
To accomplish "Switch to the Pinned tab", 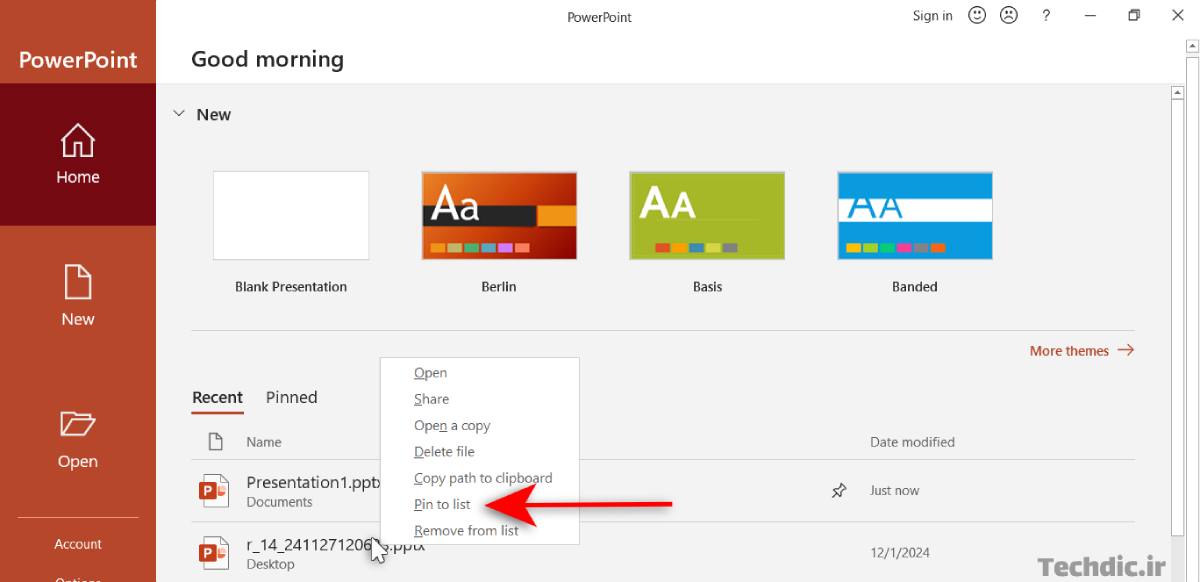I will 291,398.
